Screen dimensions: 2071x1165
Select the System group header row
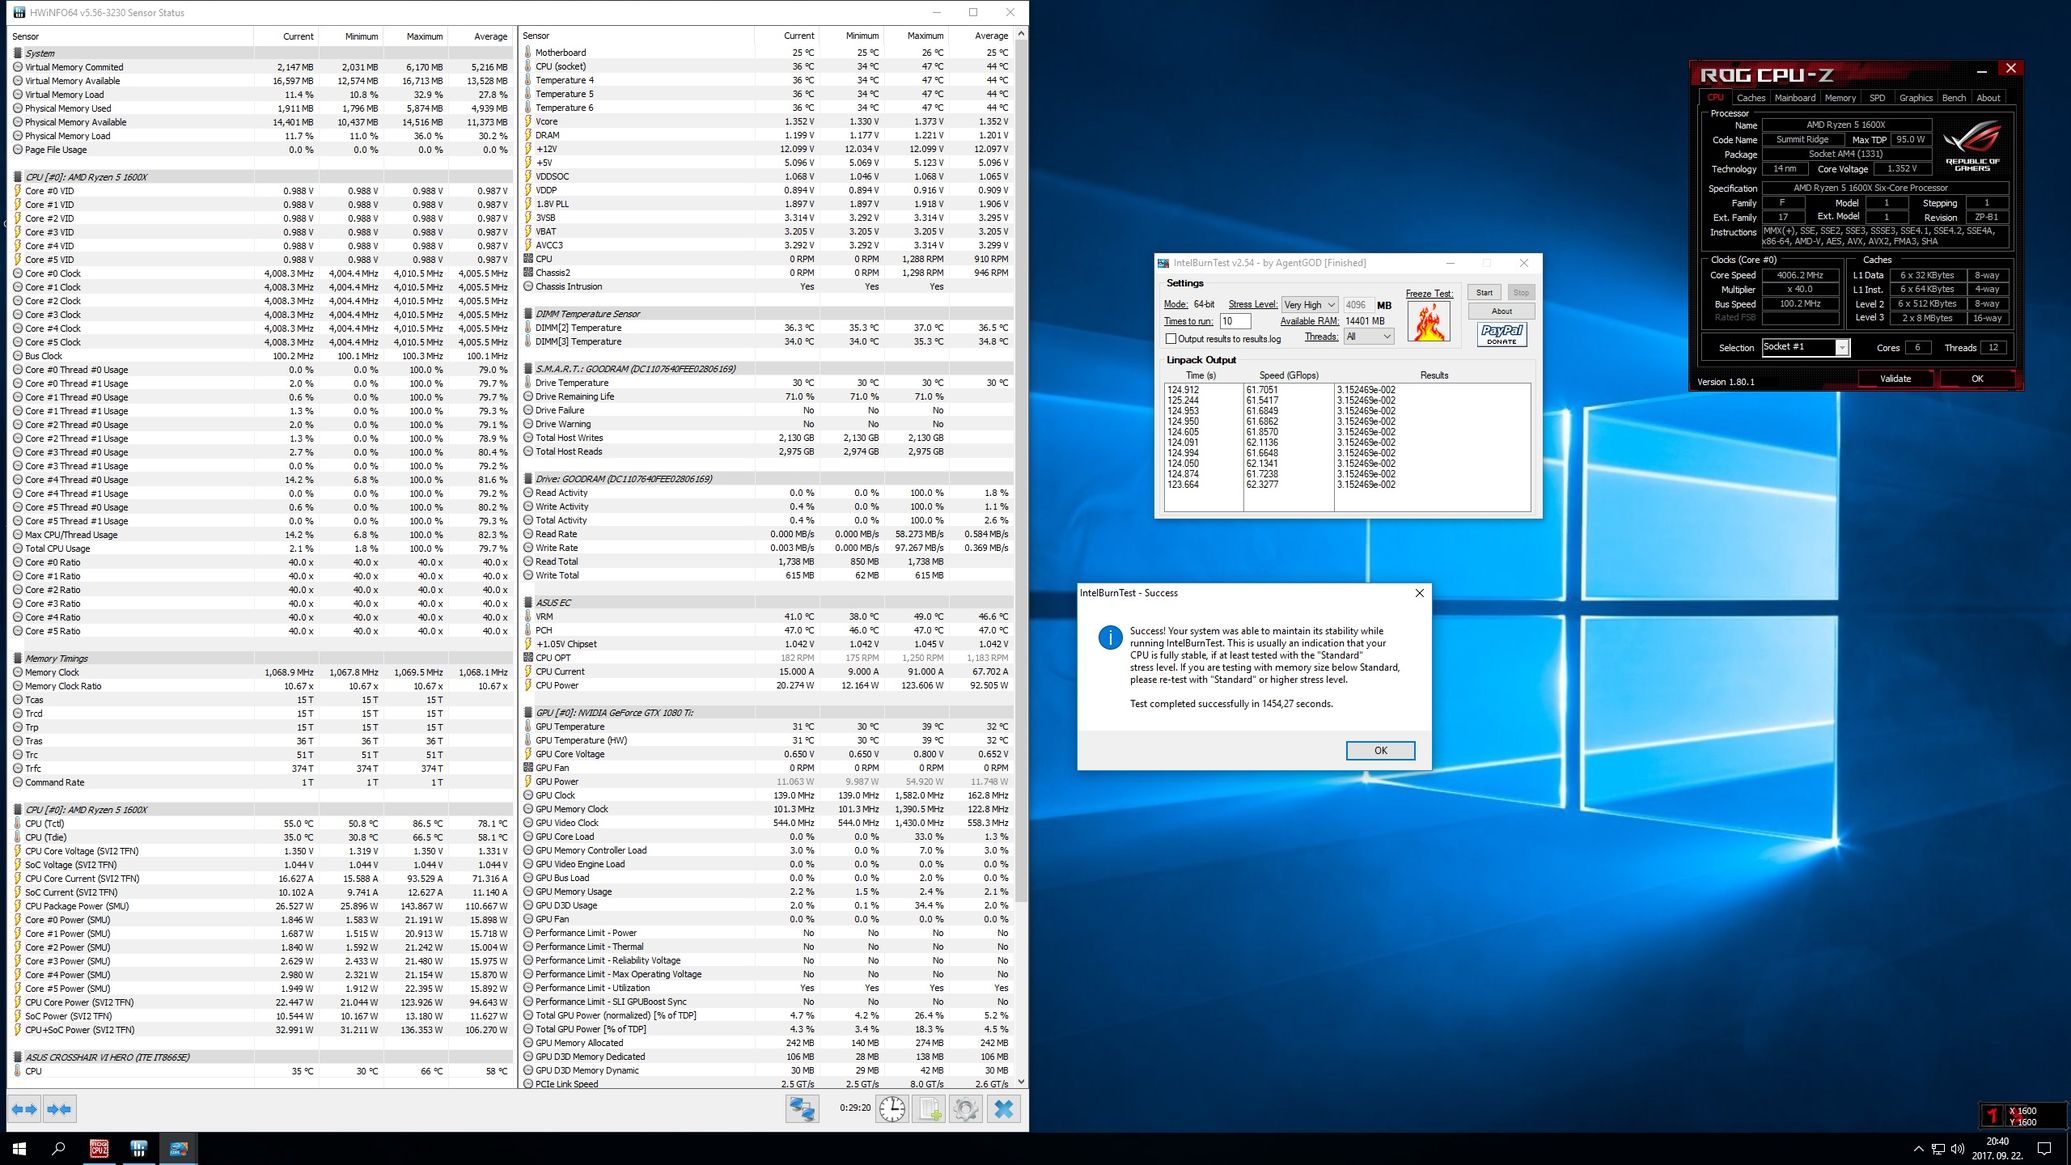[260, 54]
